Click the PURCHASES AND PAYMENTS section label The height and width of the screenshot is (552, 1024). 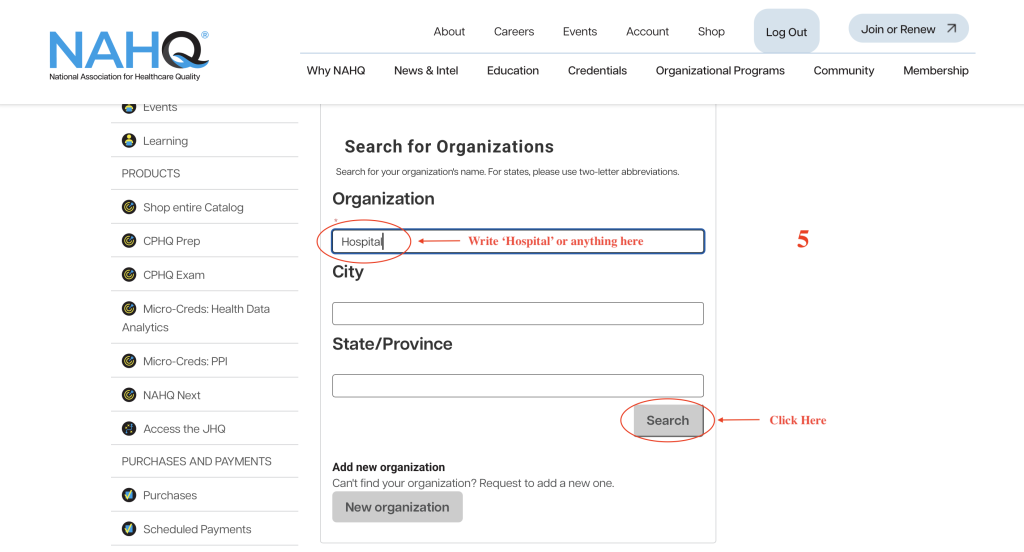pyautogui.click(x=197, y=461)
